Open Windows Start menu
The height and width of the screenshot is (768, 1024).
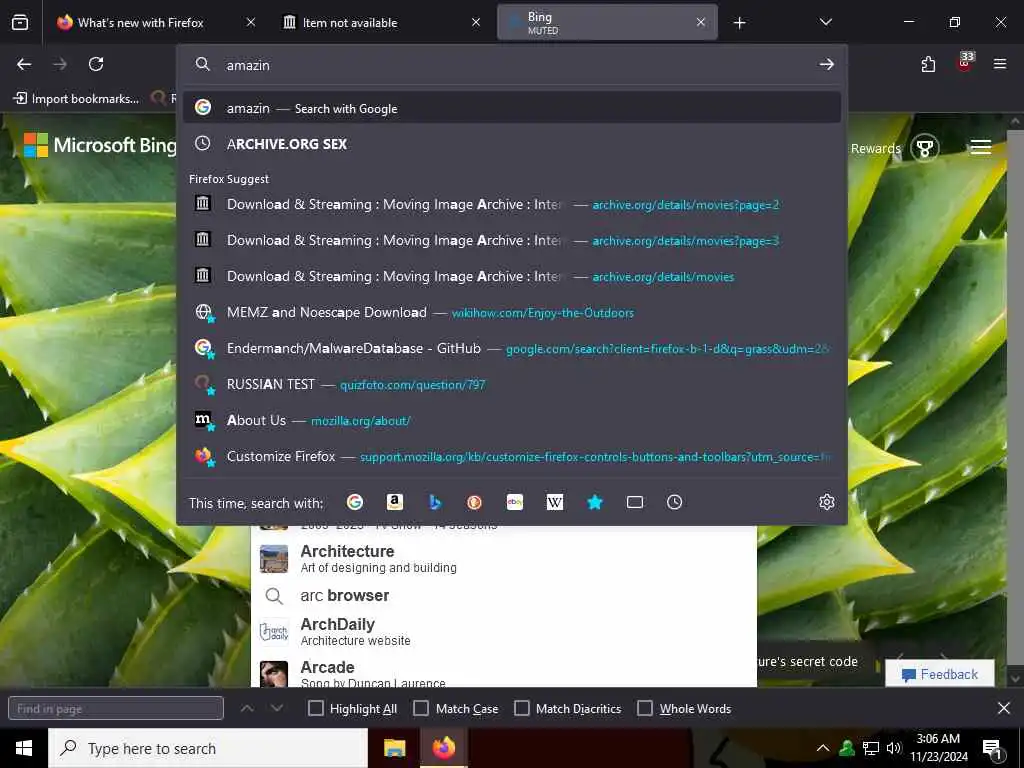(24, 748)
